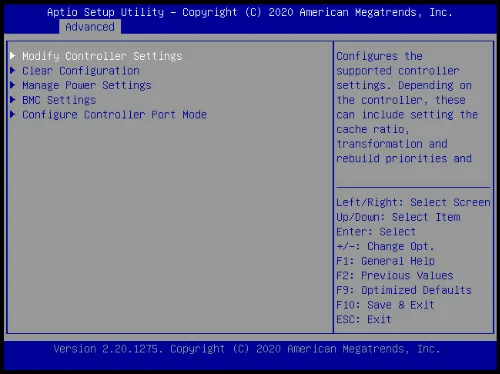500x374 pixels.
Task: Click triangle icon before BMC Settings
Action: point(13,99)
